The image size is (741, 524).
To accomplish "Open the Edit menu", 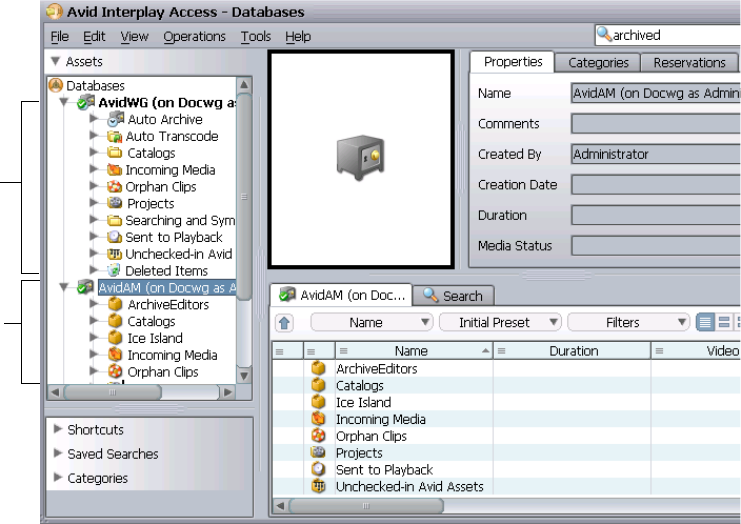I will coord(94,36).
